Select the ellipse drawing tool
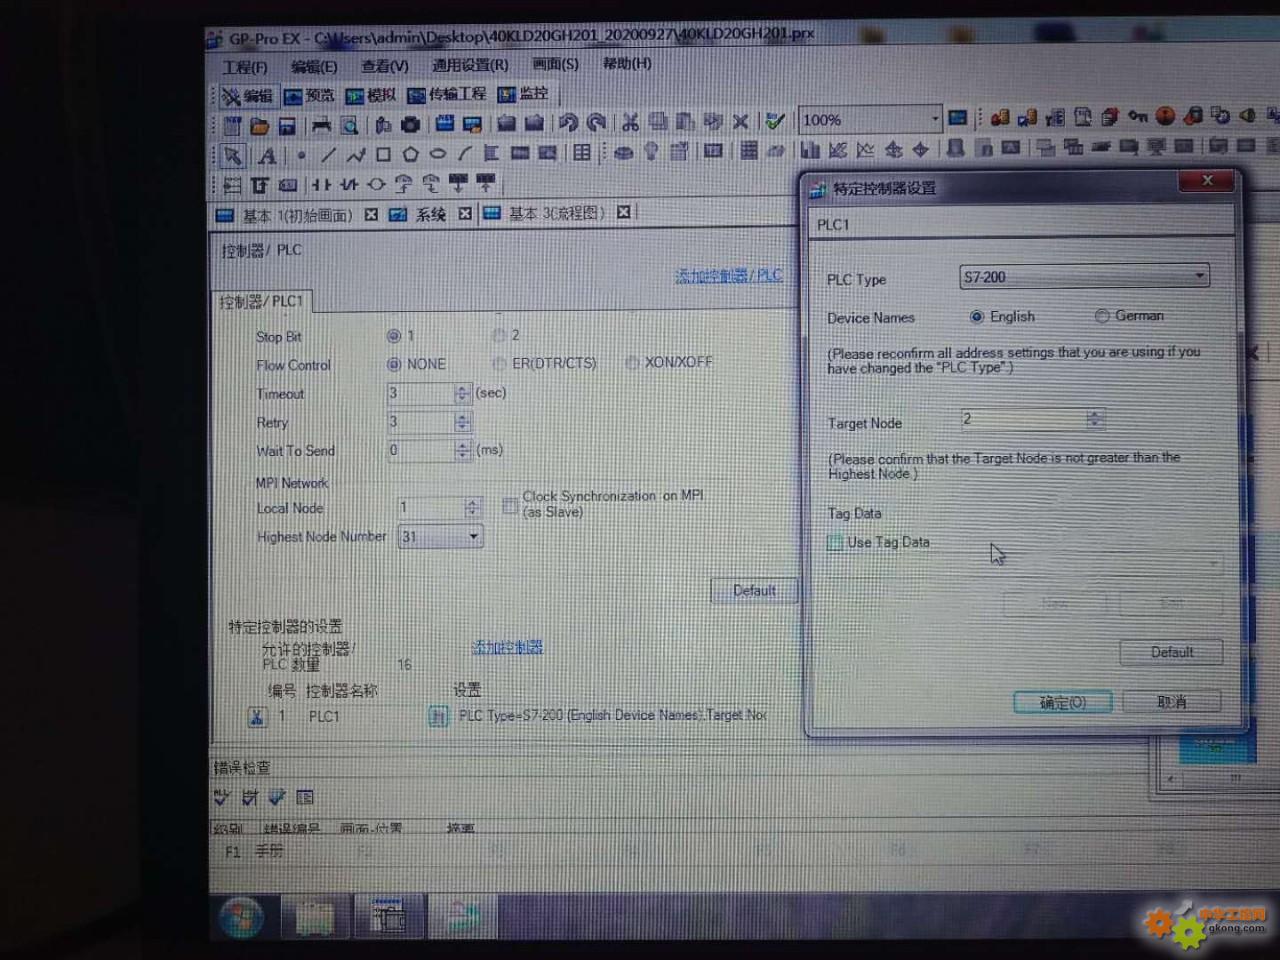Screen dimensions: 1280x960 click(438, 154)
